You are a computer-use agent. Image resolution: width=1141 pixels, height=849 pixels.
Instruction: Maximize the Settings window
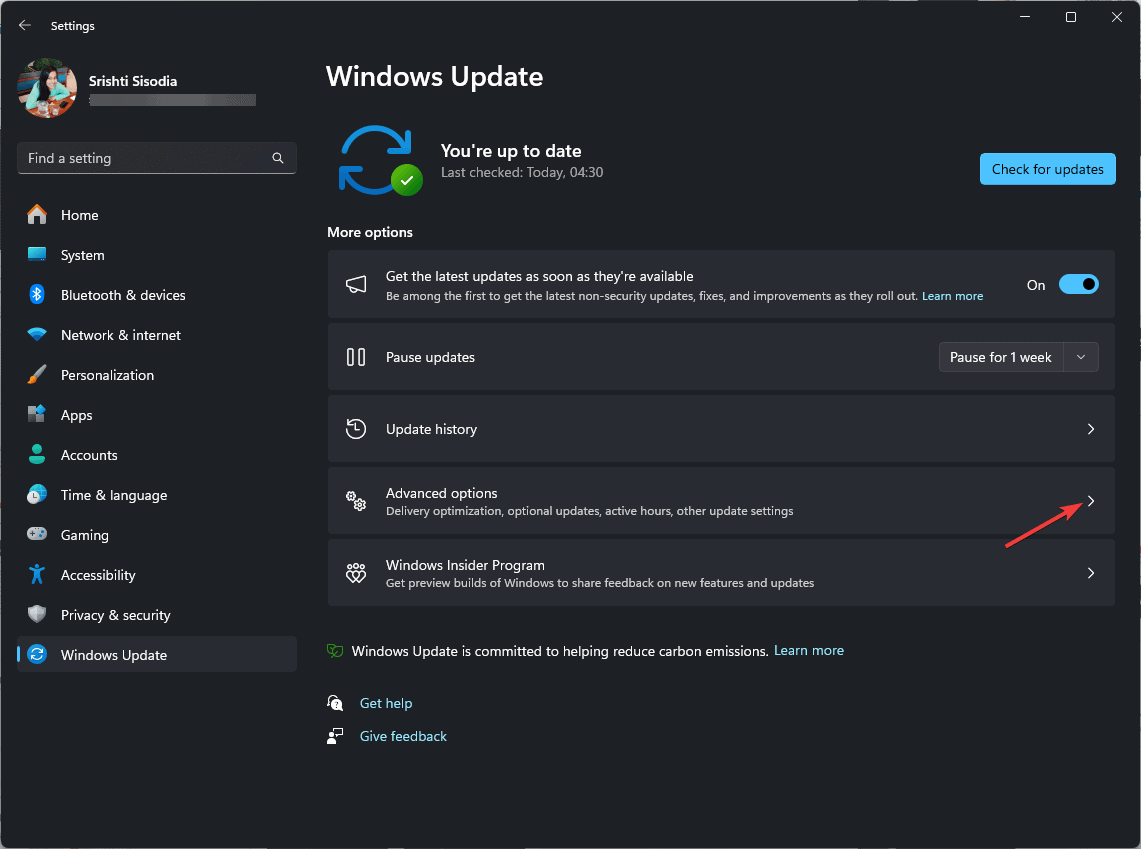[1070, 17]
